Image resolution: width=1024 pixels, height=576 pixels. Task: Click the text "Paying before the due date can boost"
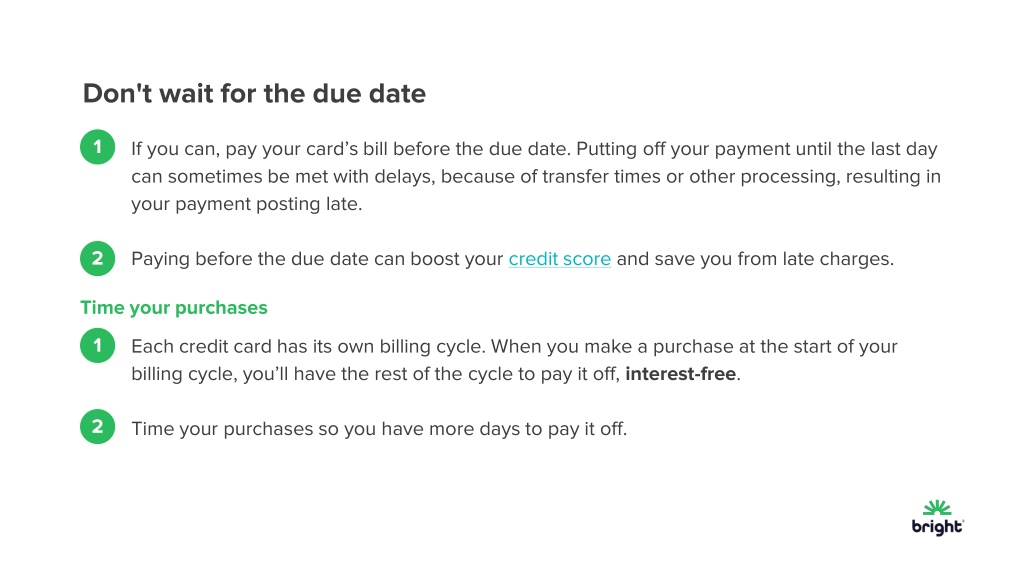point(317,259)
